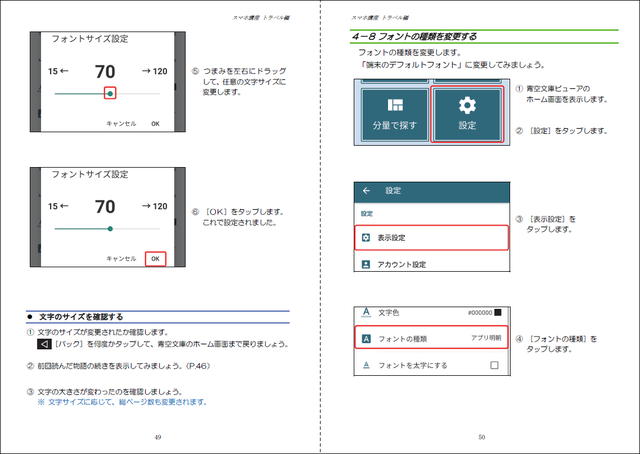
Task: Open the フォントの種類 row label
Action: click(402, 339)
